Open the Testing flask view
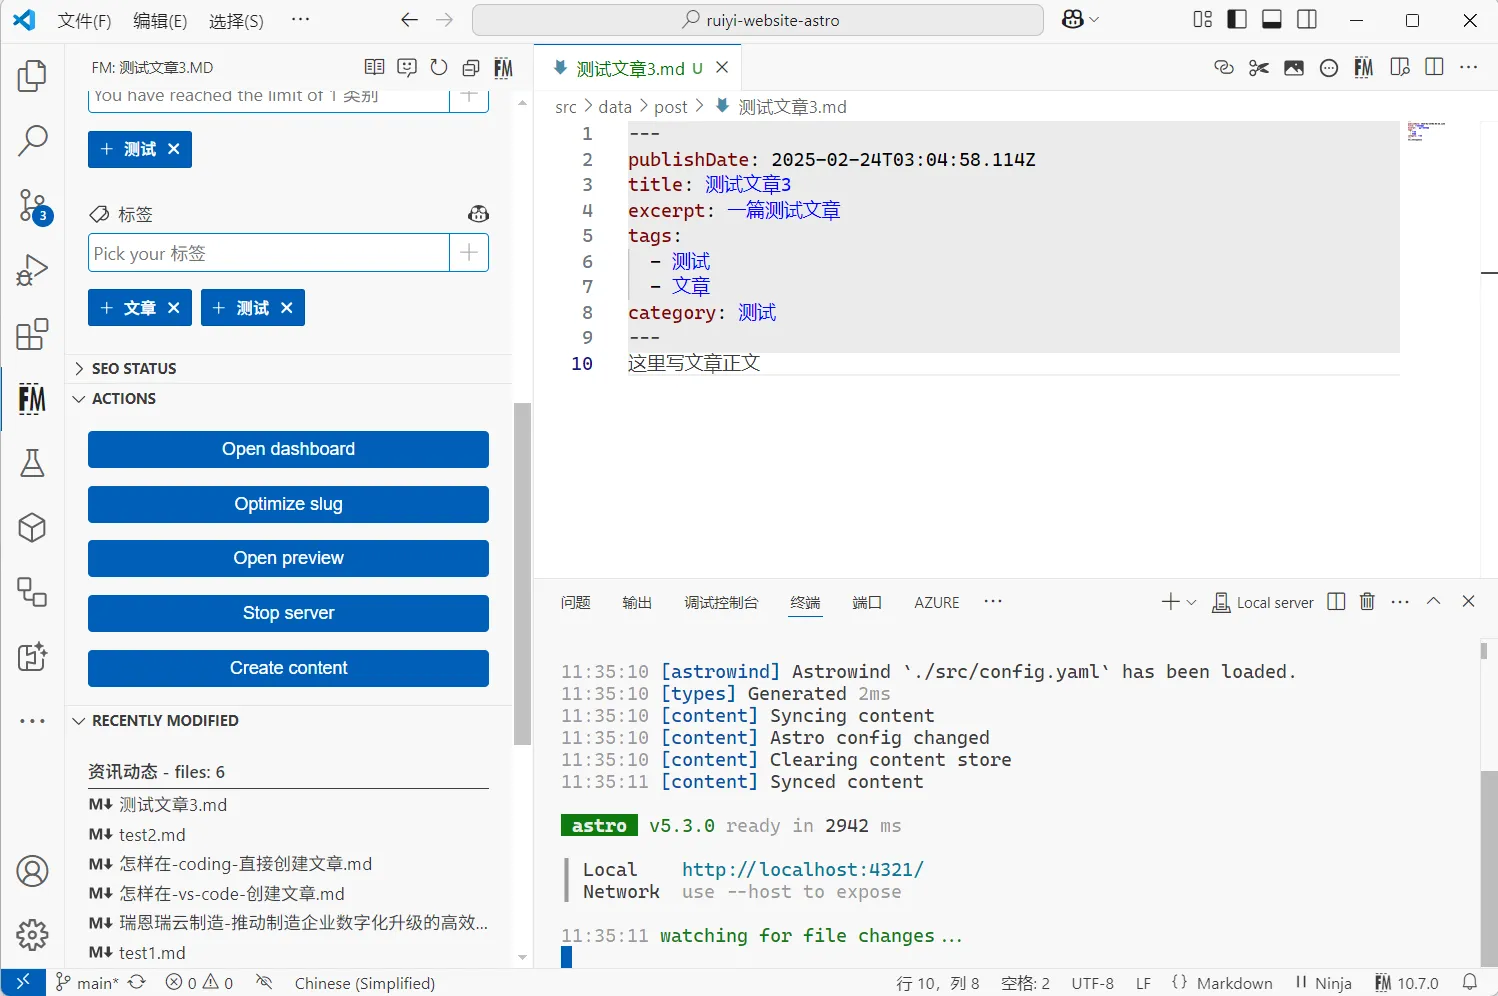 tap(32, 463)
